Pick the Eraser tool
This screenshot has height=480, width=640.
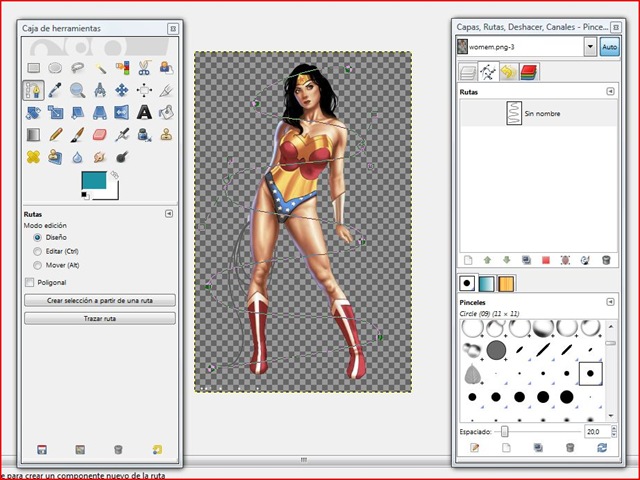99,134
